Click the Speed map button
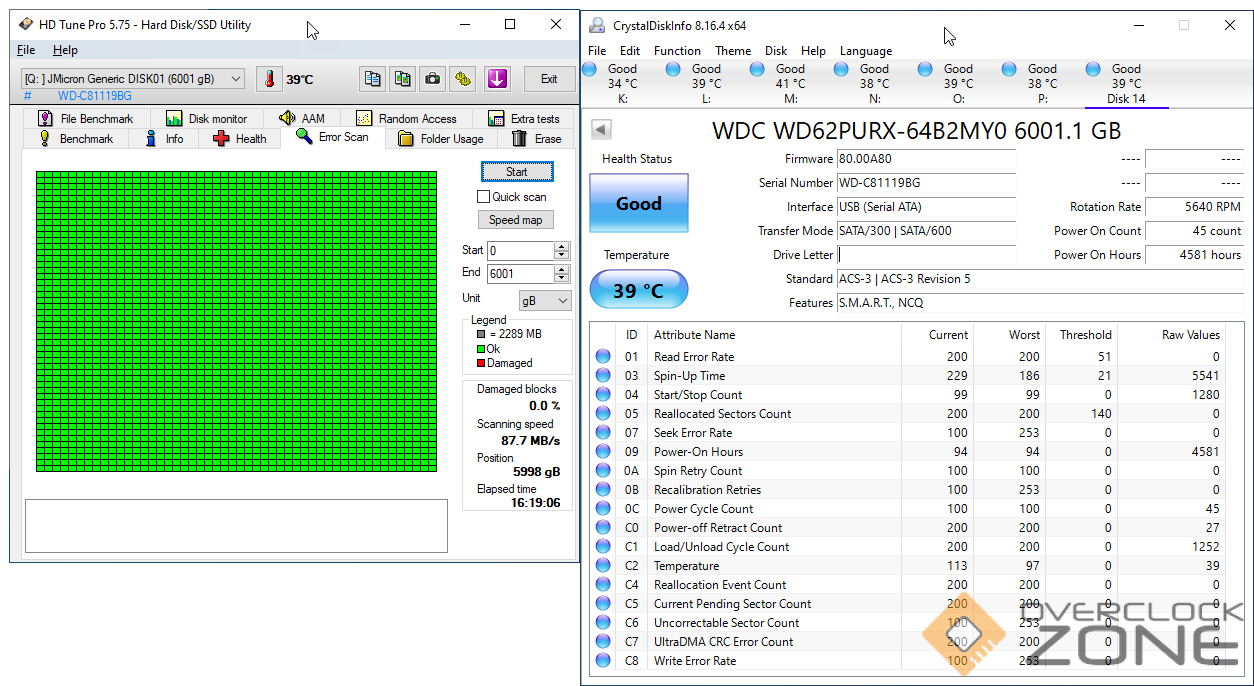The image size is (1254, 686). (515, 220)
